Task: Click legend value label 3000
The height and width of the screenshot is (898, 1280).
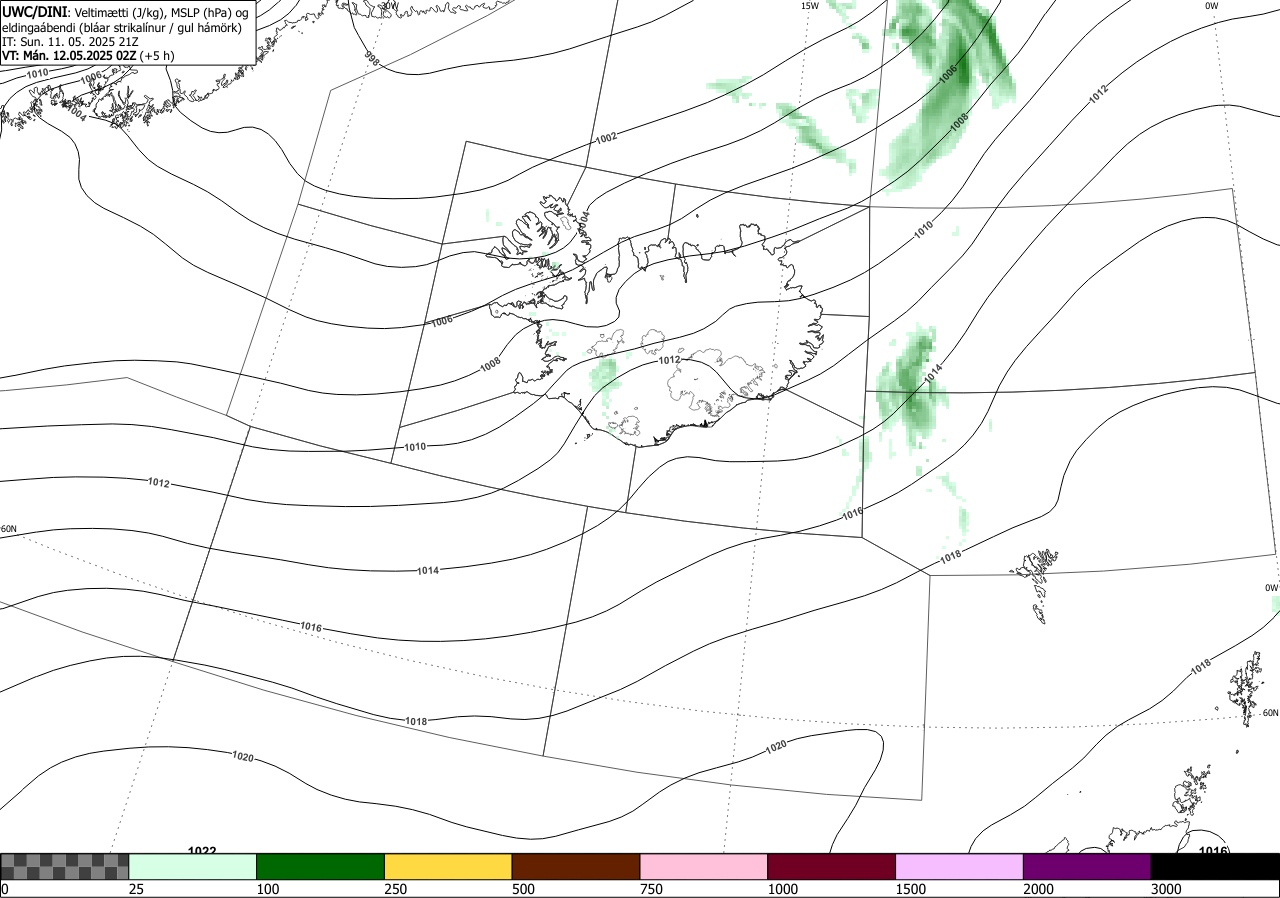Action: click(x=1167, y=889)
